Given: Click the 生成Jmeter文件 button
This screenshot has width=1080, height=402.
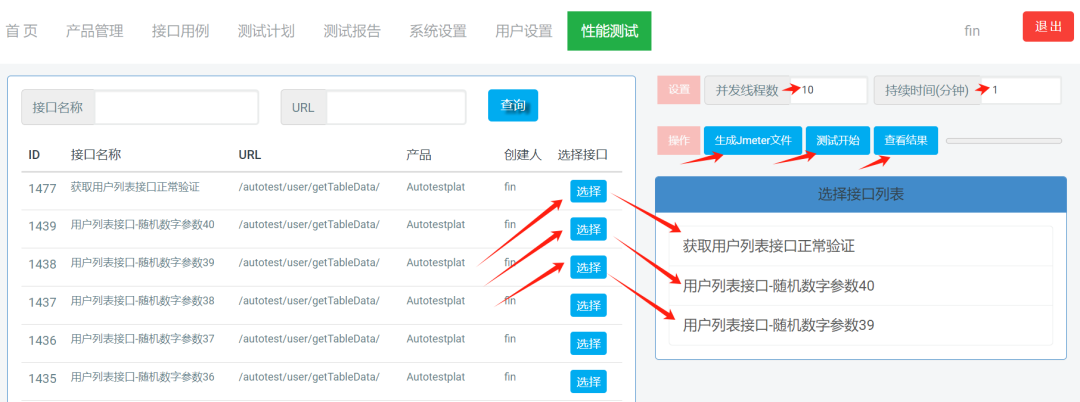Looking at the screenshot, I should 753,140.
